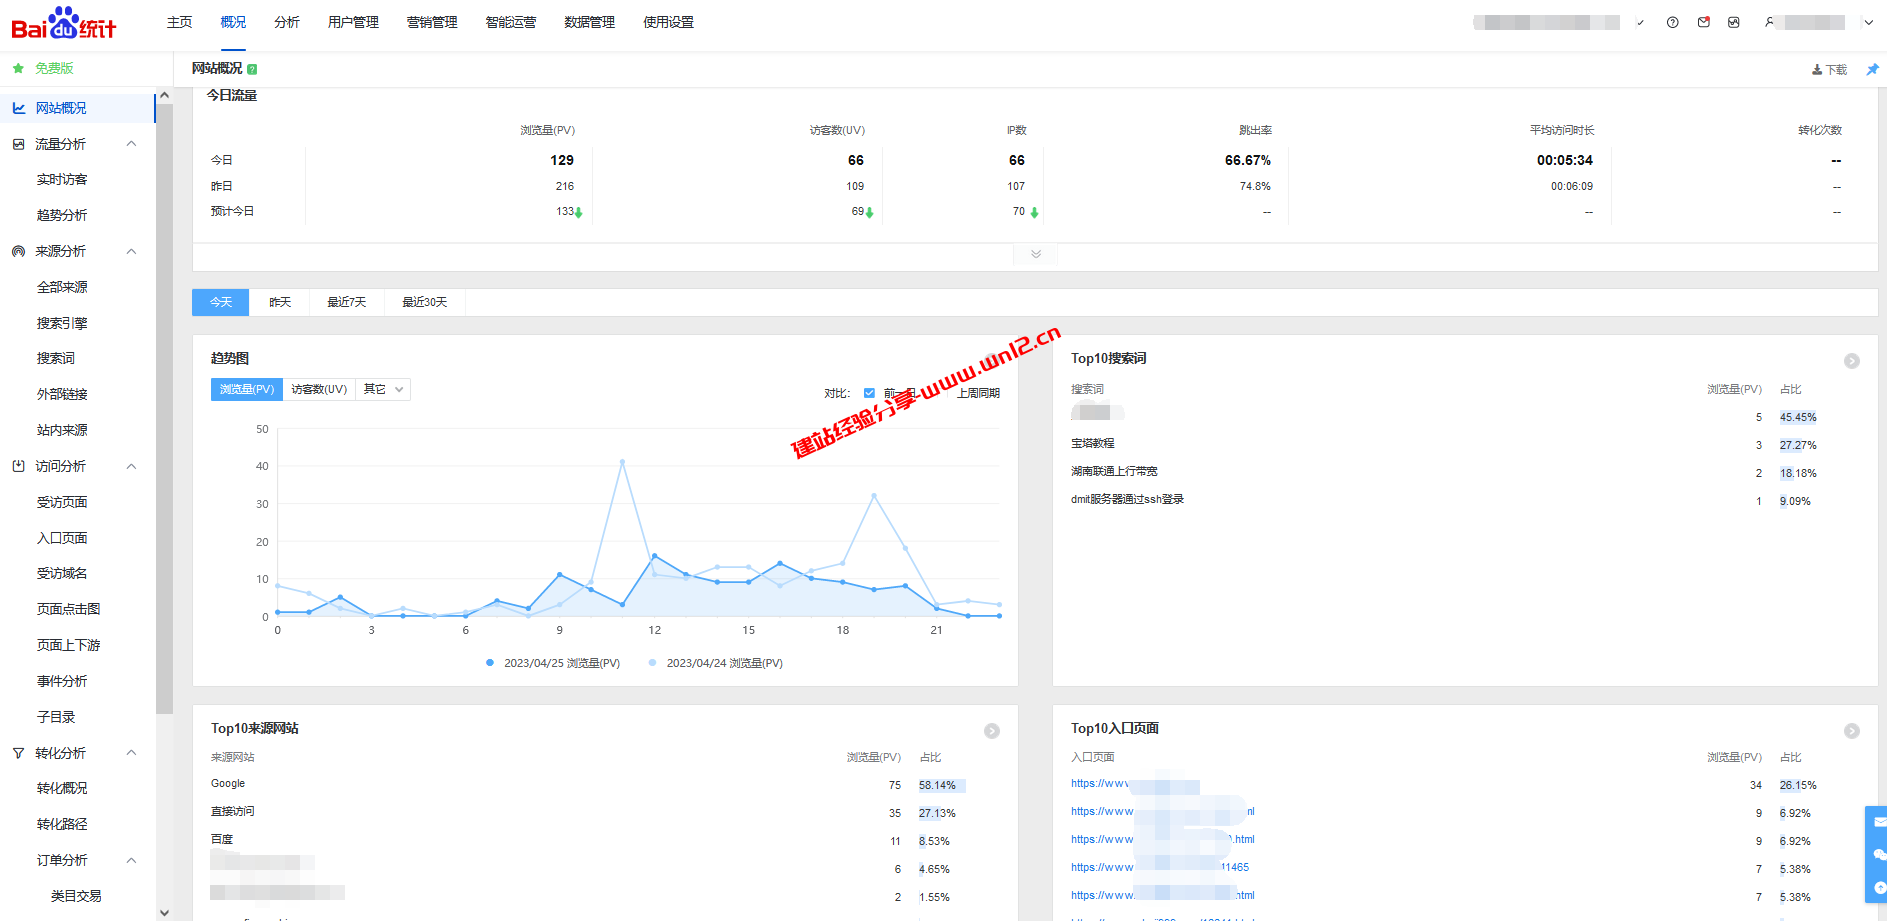Expand the today's traffic panel chevron

[1035, 254]
